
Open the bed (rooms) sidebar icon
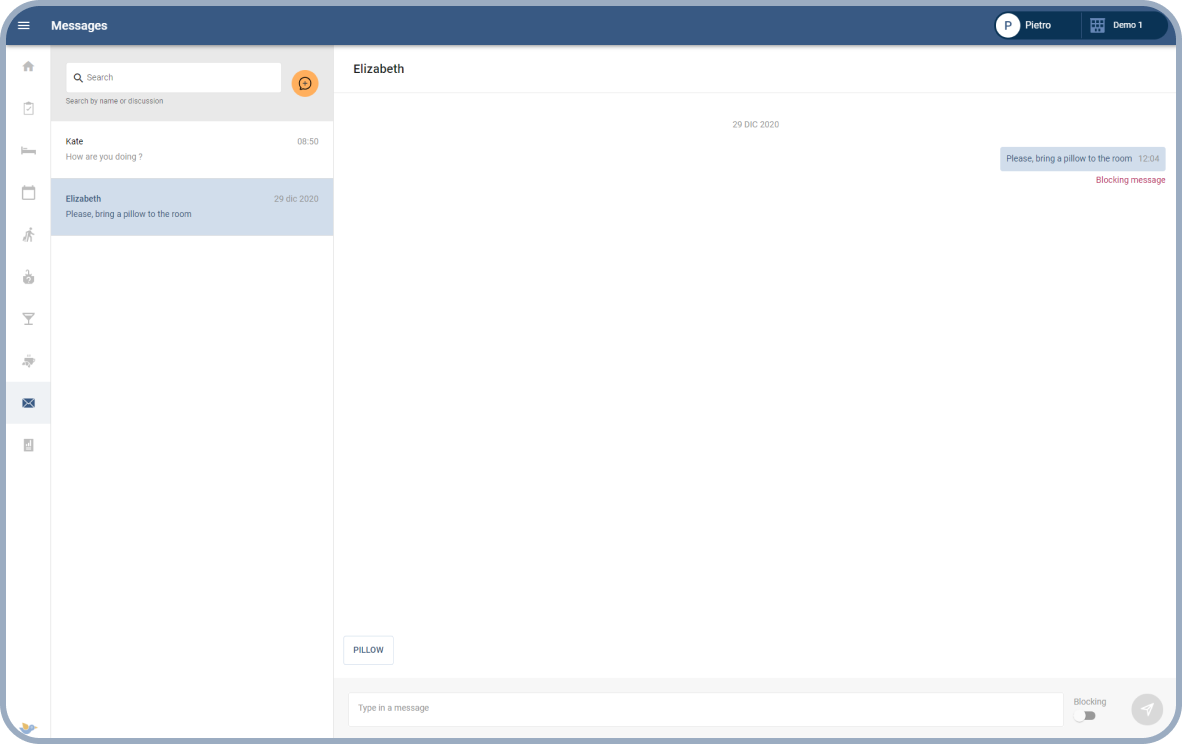click(28, 150)
